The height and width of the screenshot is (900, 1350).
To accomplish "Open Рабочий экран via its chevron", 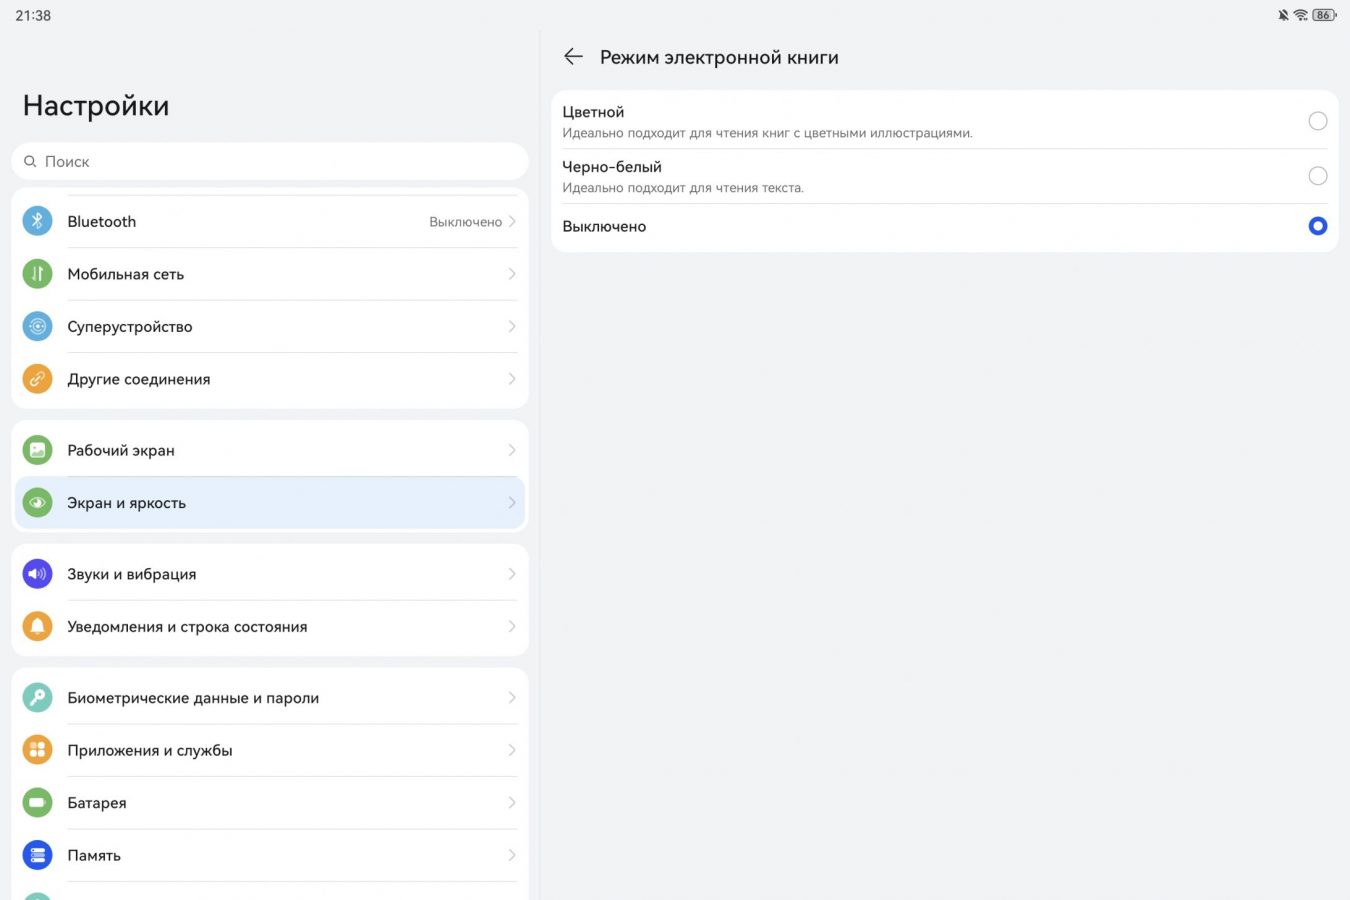I will tap(512, 450).
